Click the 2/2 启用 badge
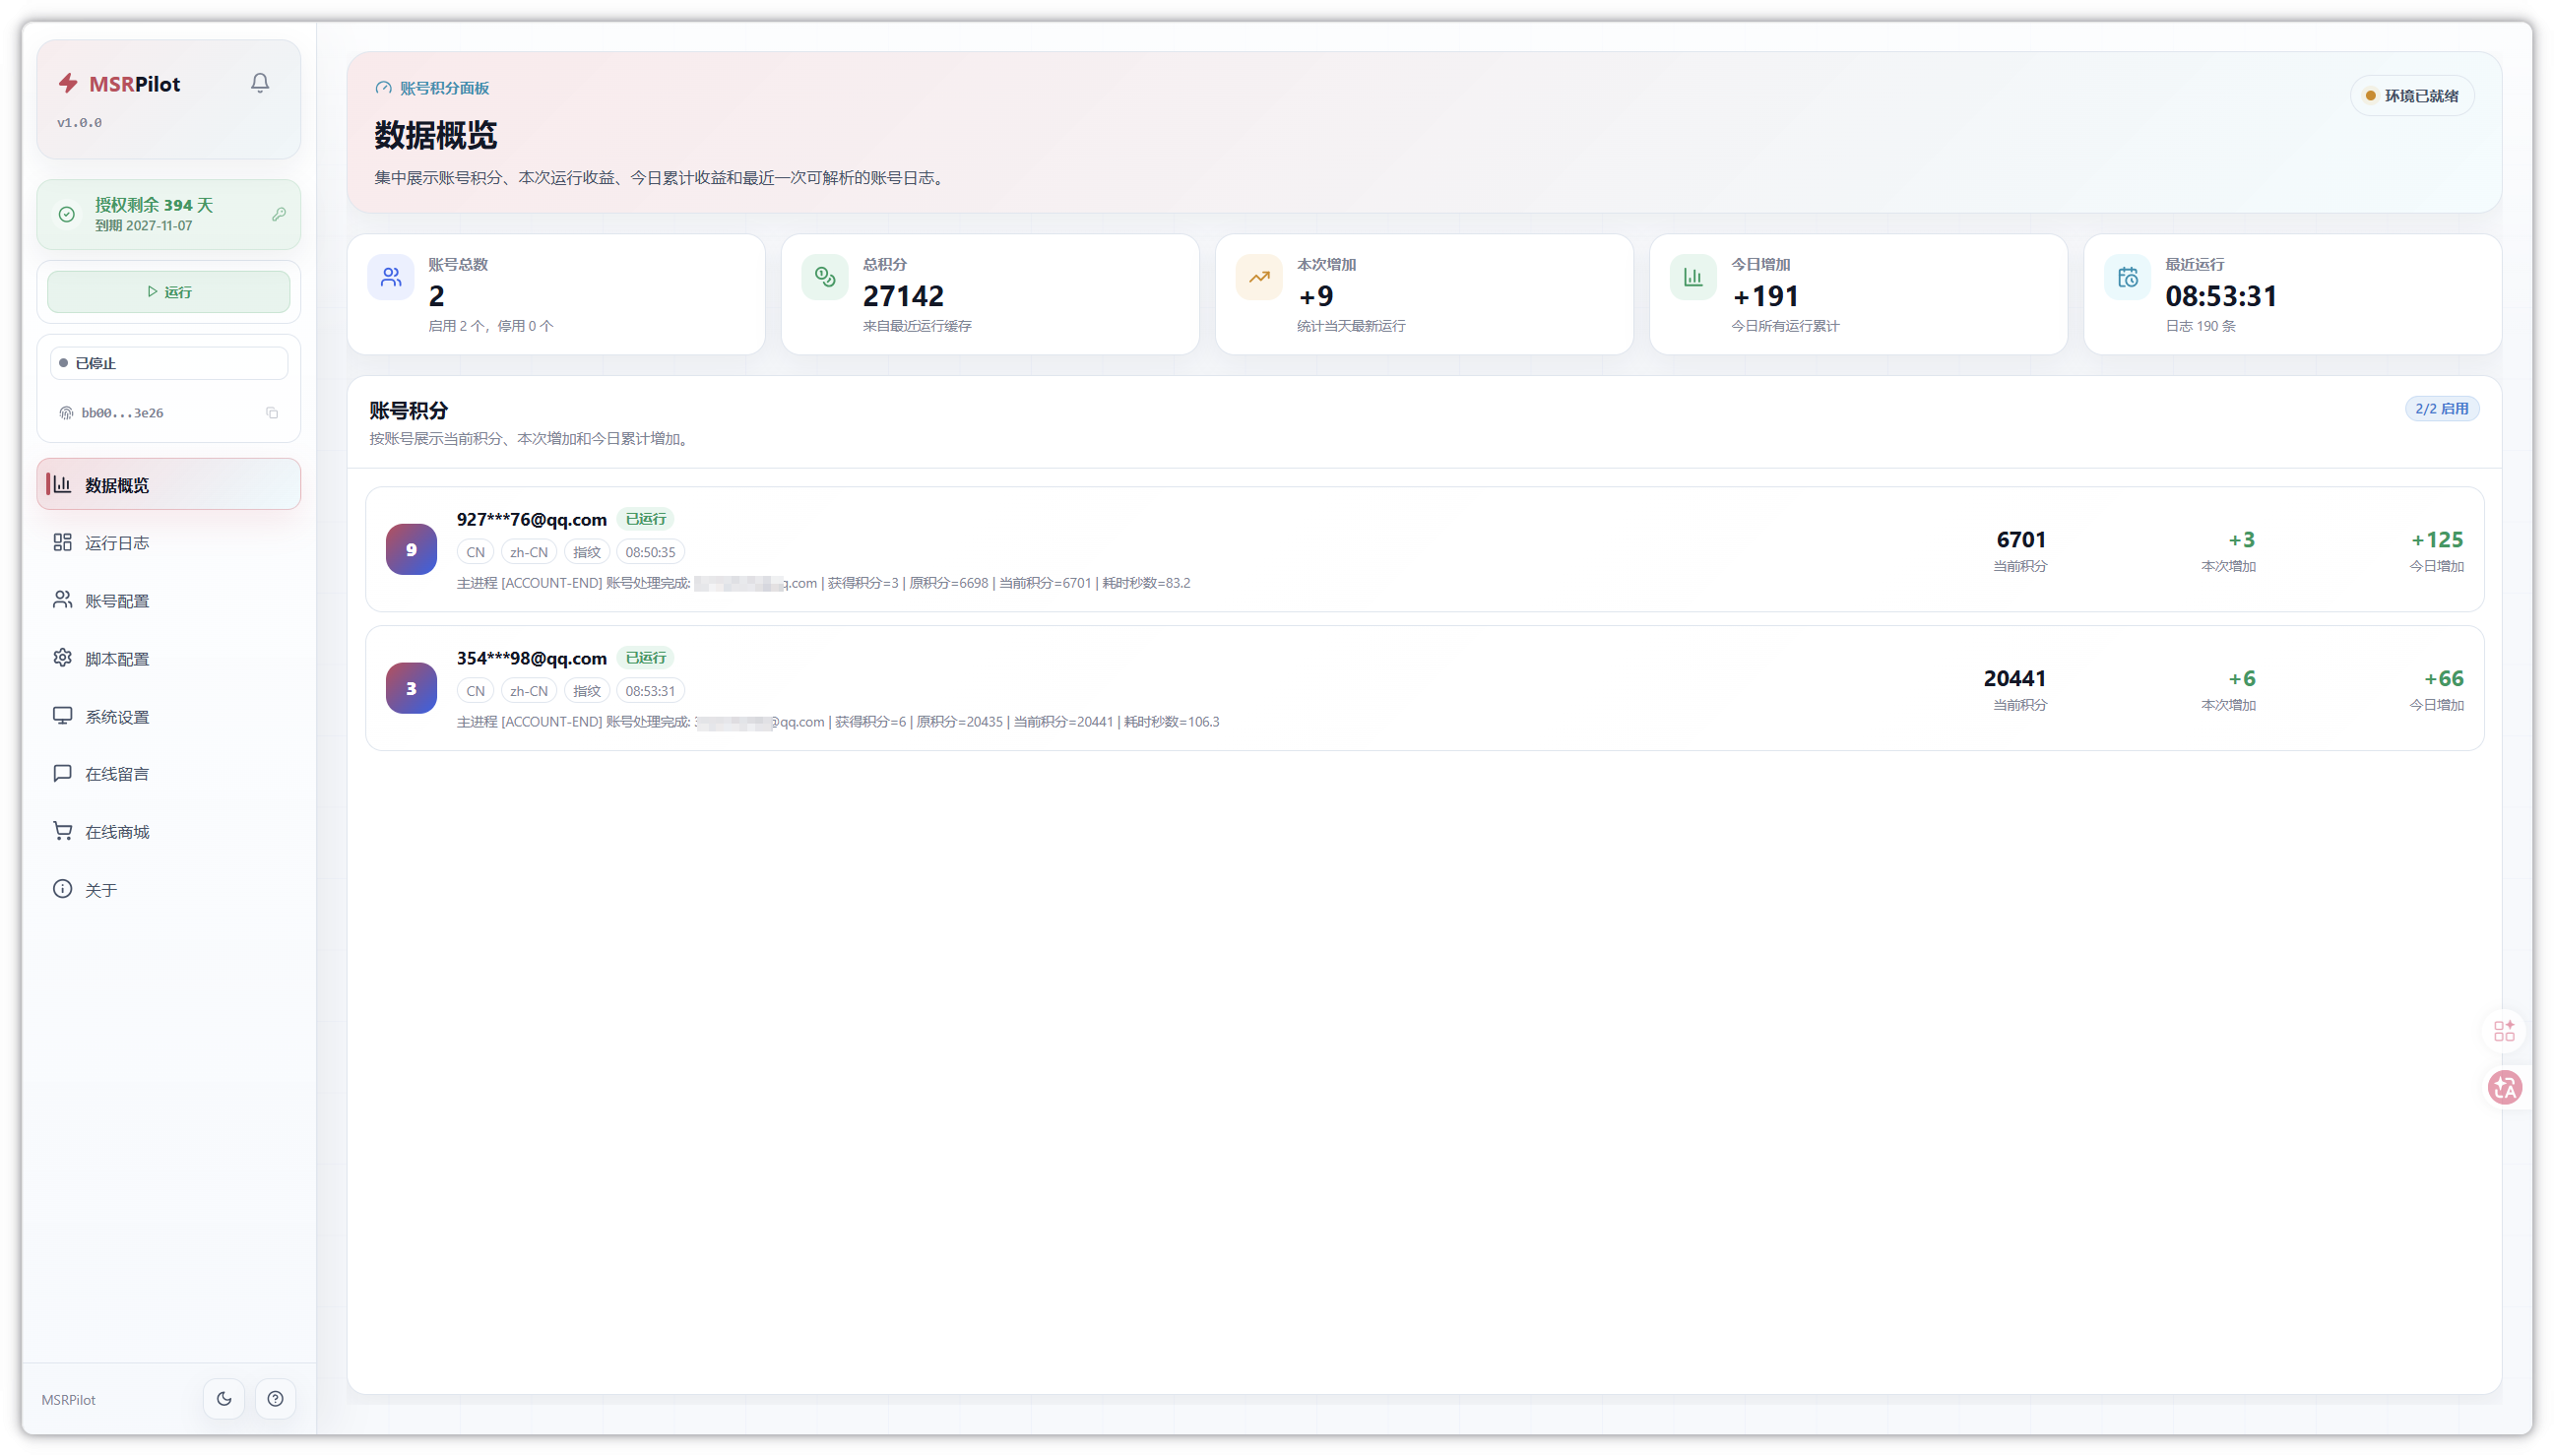2554x1456 pixels. (2441, 408)
